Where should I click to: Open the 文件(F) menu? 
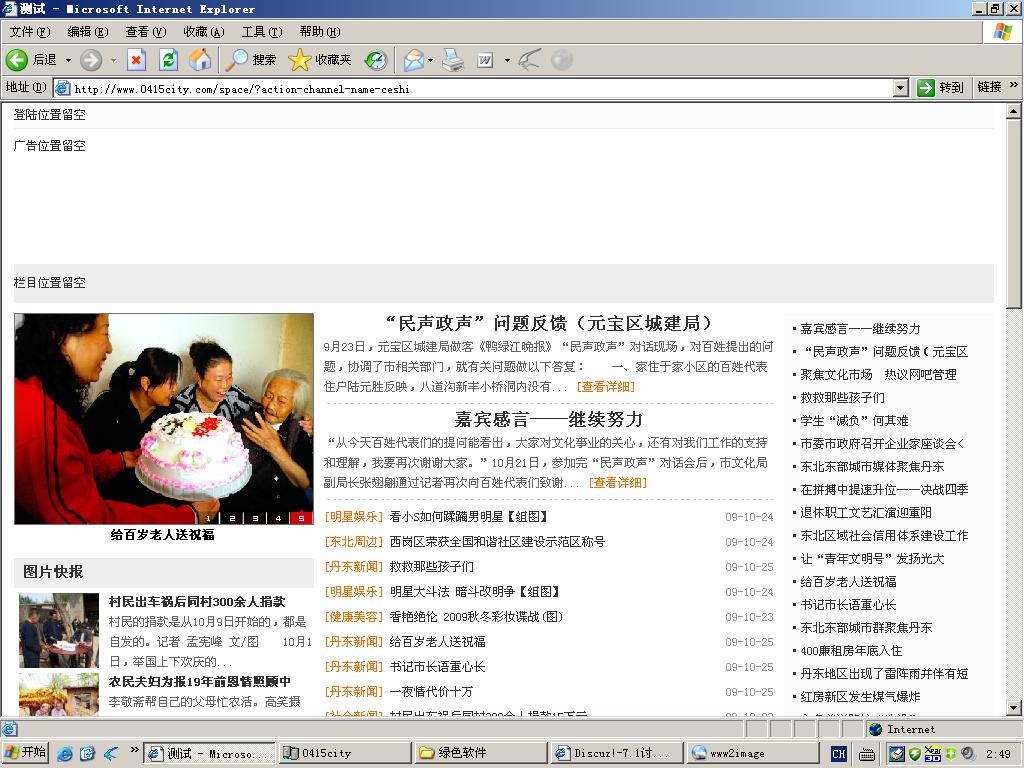pos(30,31)
